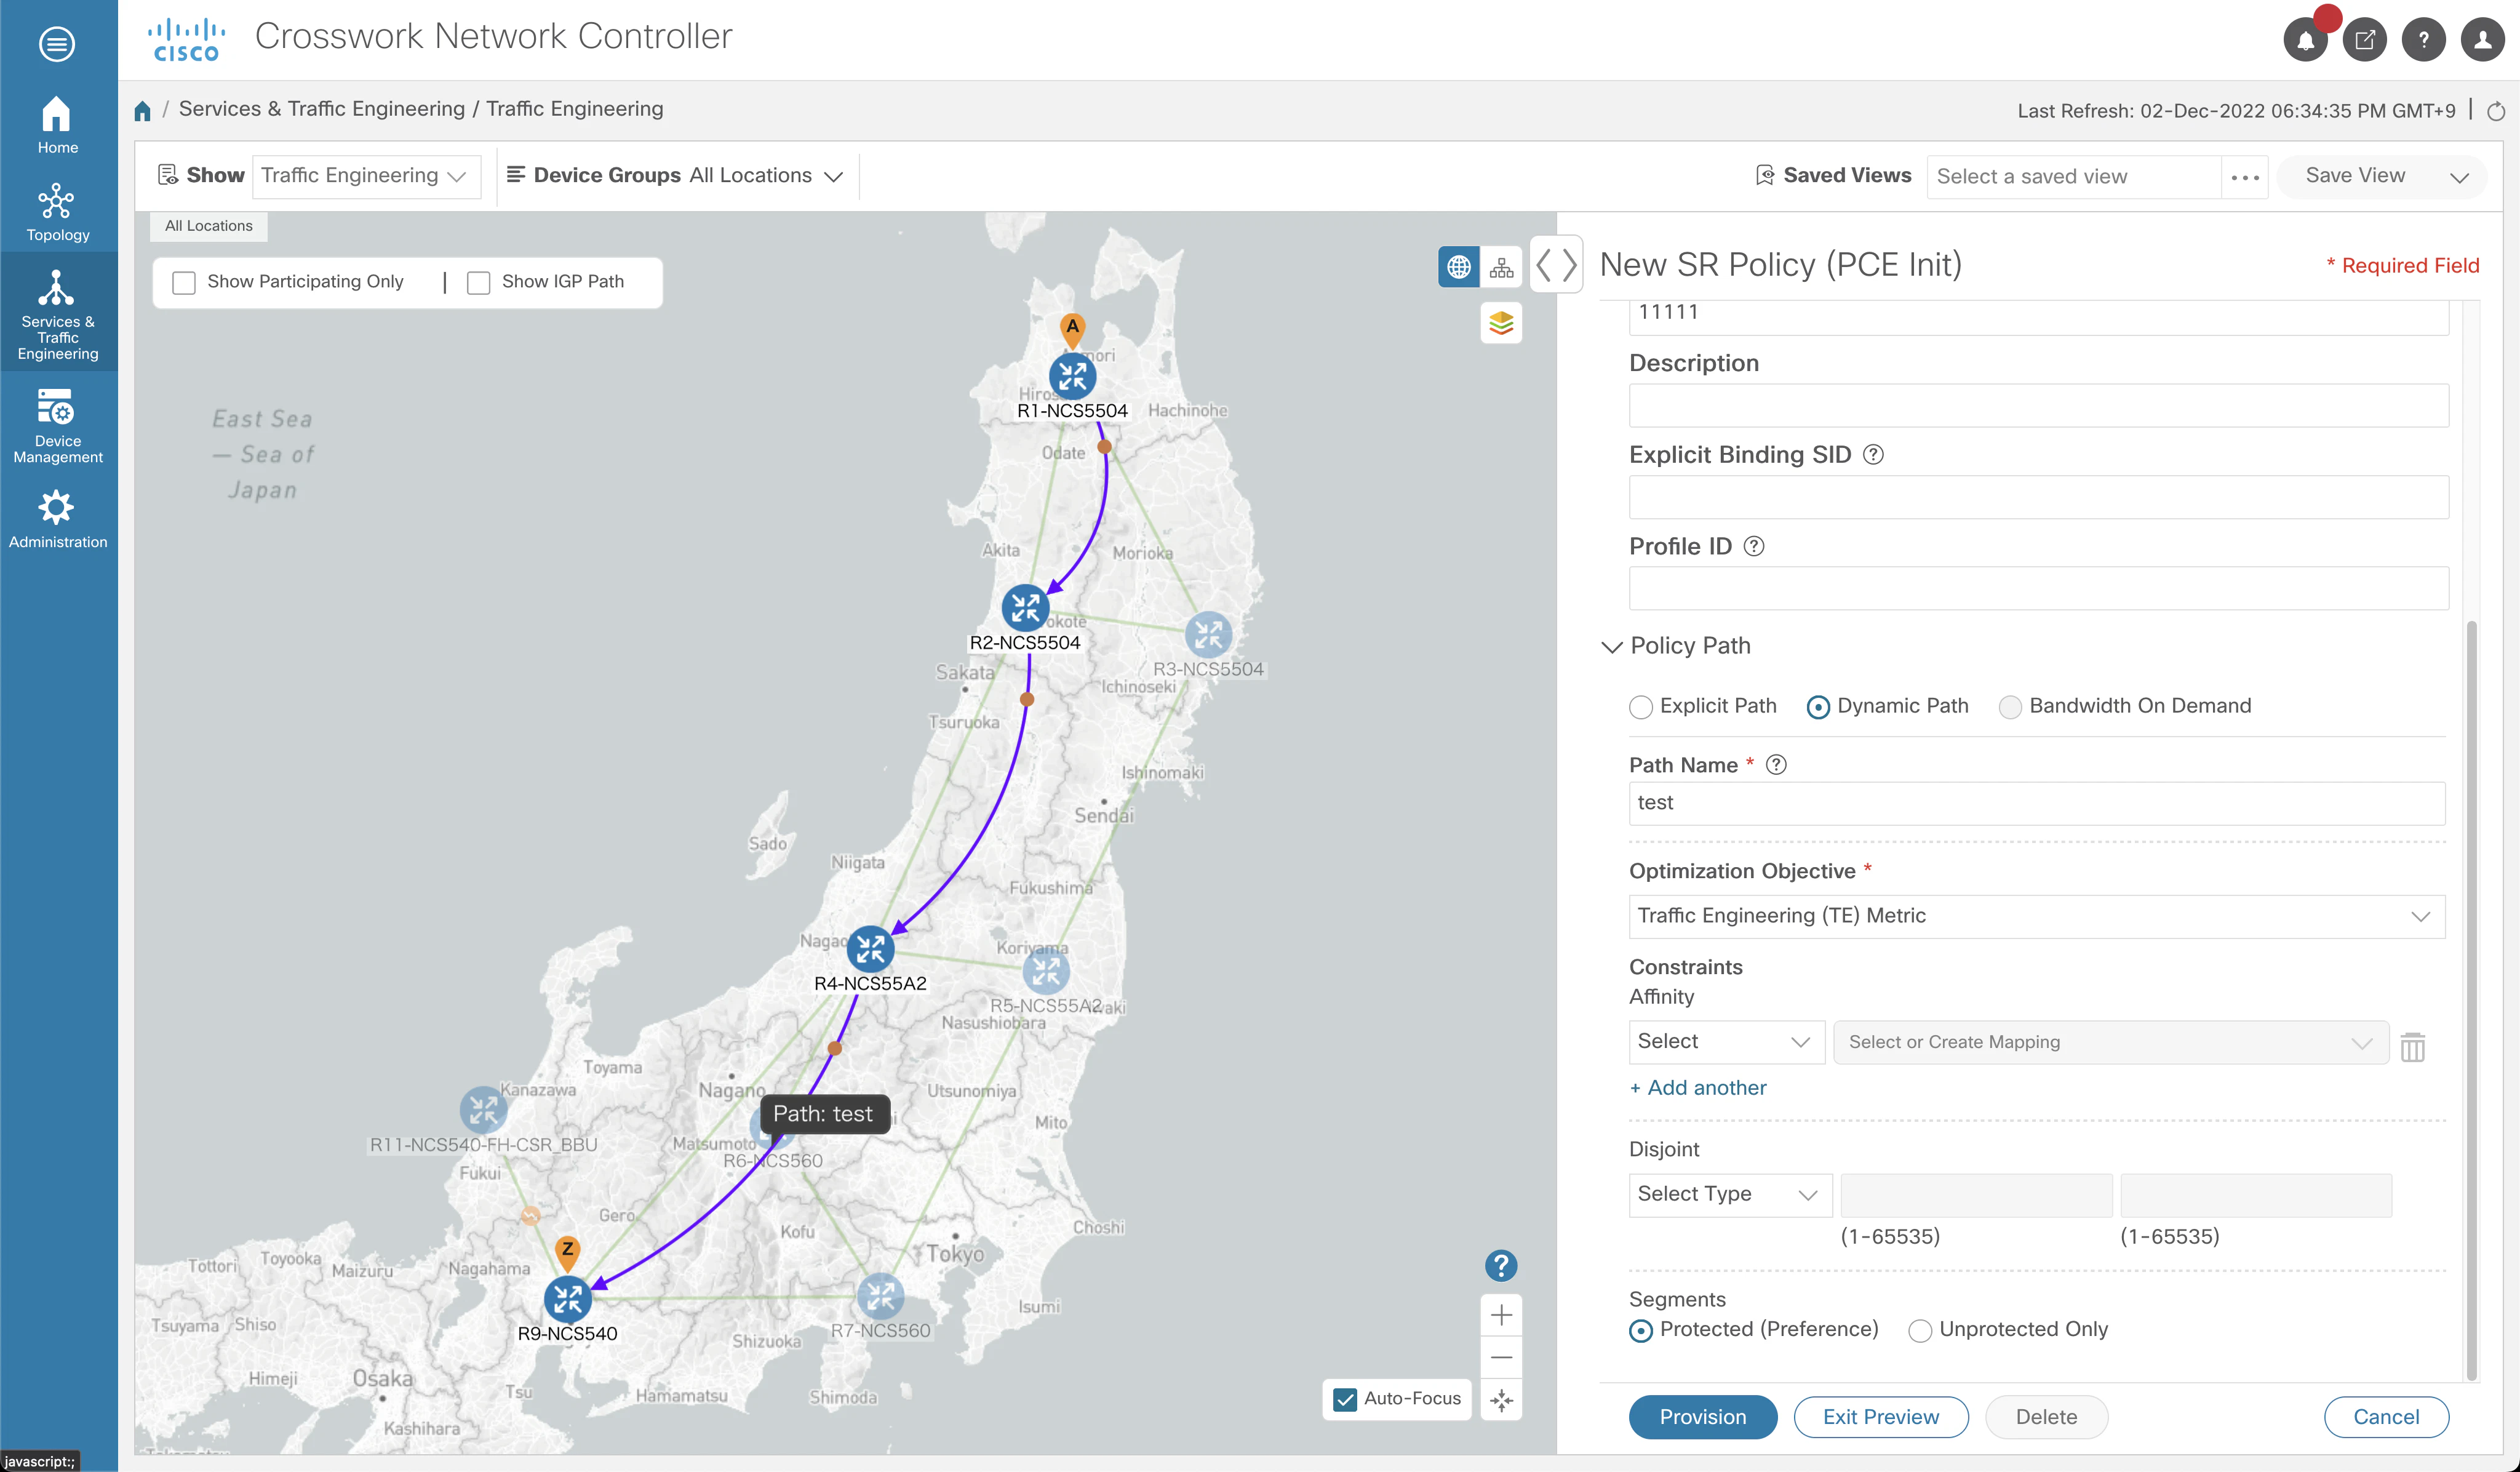Open Saved Views more options menu
Screen dimensions: 2520x1472
tap(2244, 177)
